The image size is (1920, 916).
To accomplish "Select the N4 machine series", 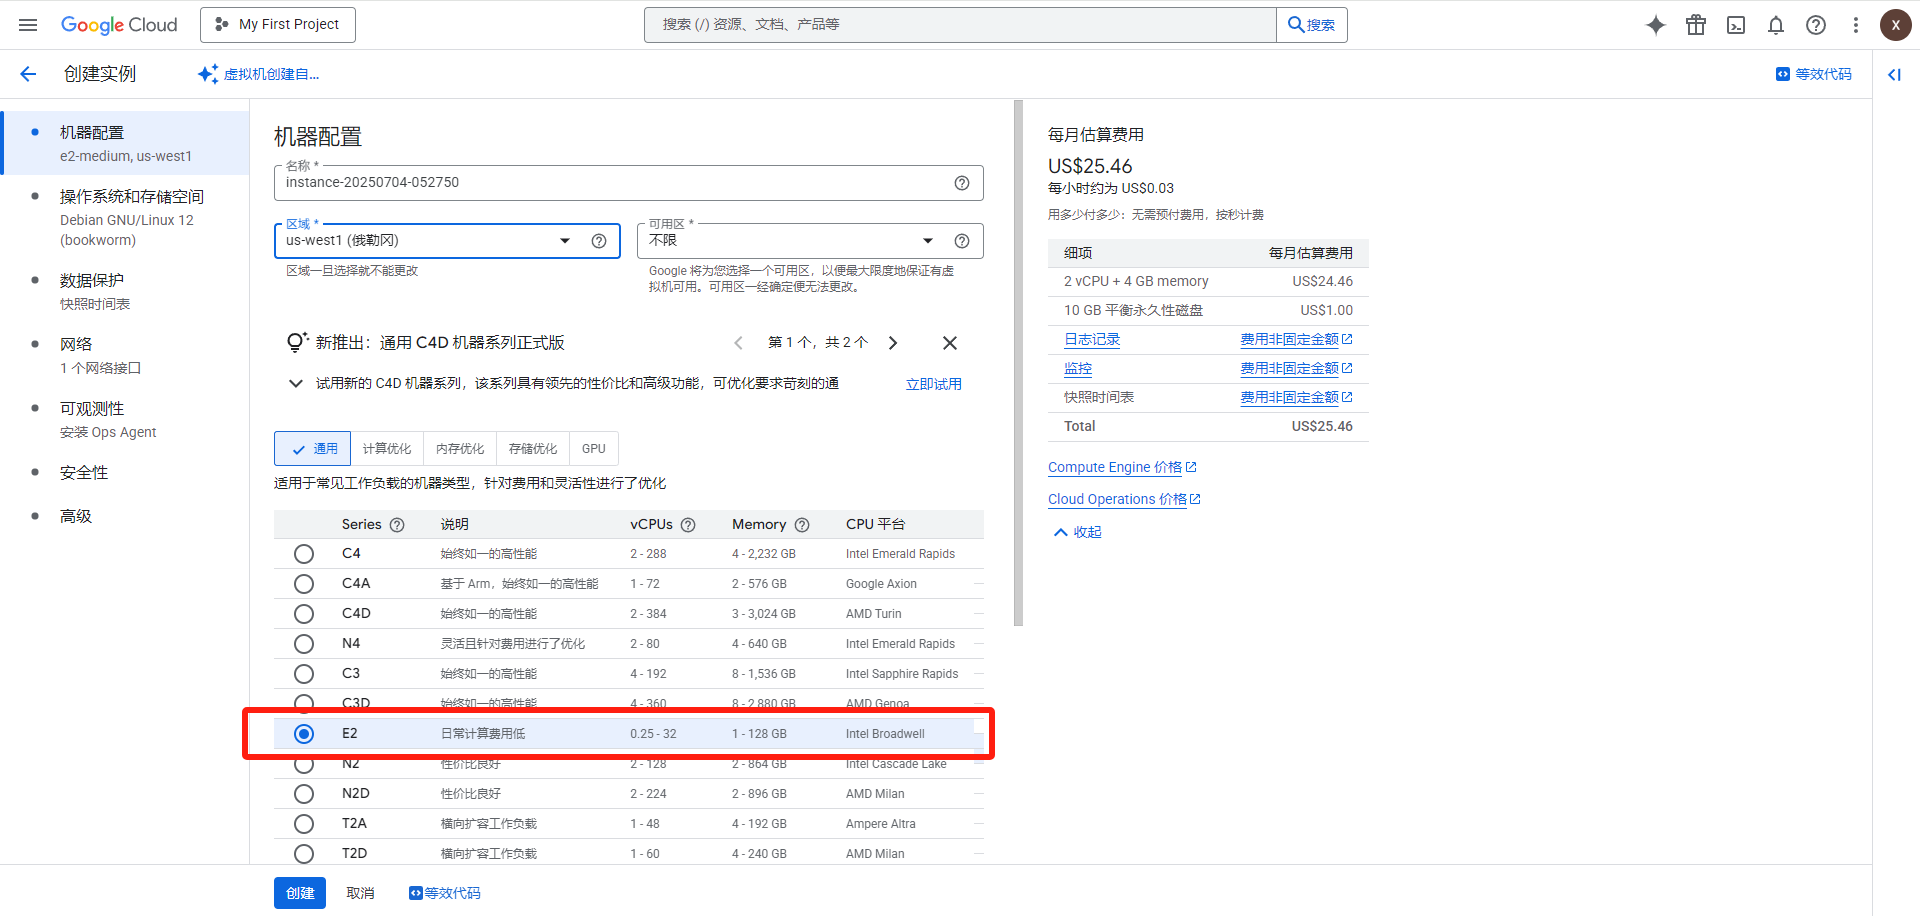I will point(304,644).
